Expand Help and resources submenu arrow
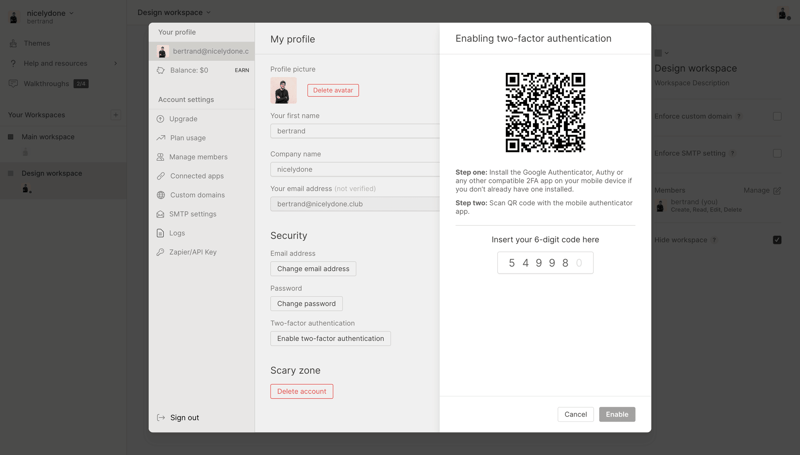The height and width of the screenshot is (455, 800). pyautogui.click(x=116, y=63)
